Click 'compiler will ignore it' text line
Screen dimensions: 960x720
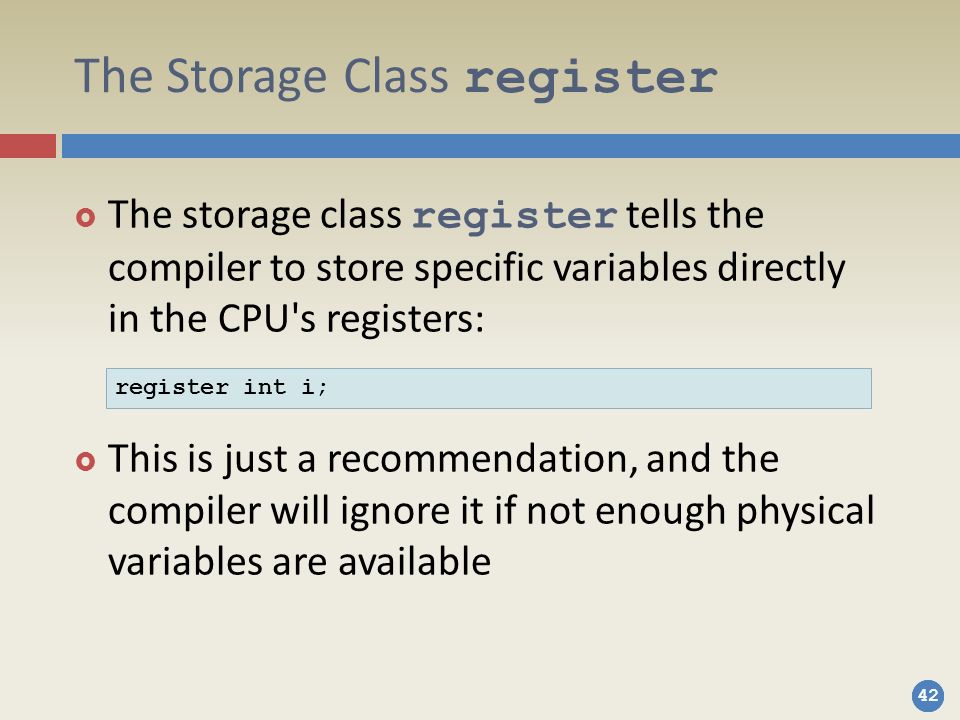coord(296,510)
